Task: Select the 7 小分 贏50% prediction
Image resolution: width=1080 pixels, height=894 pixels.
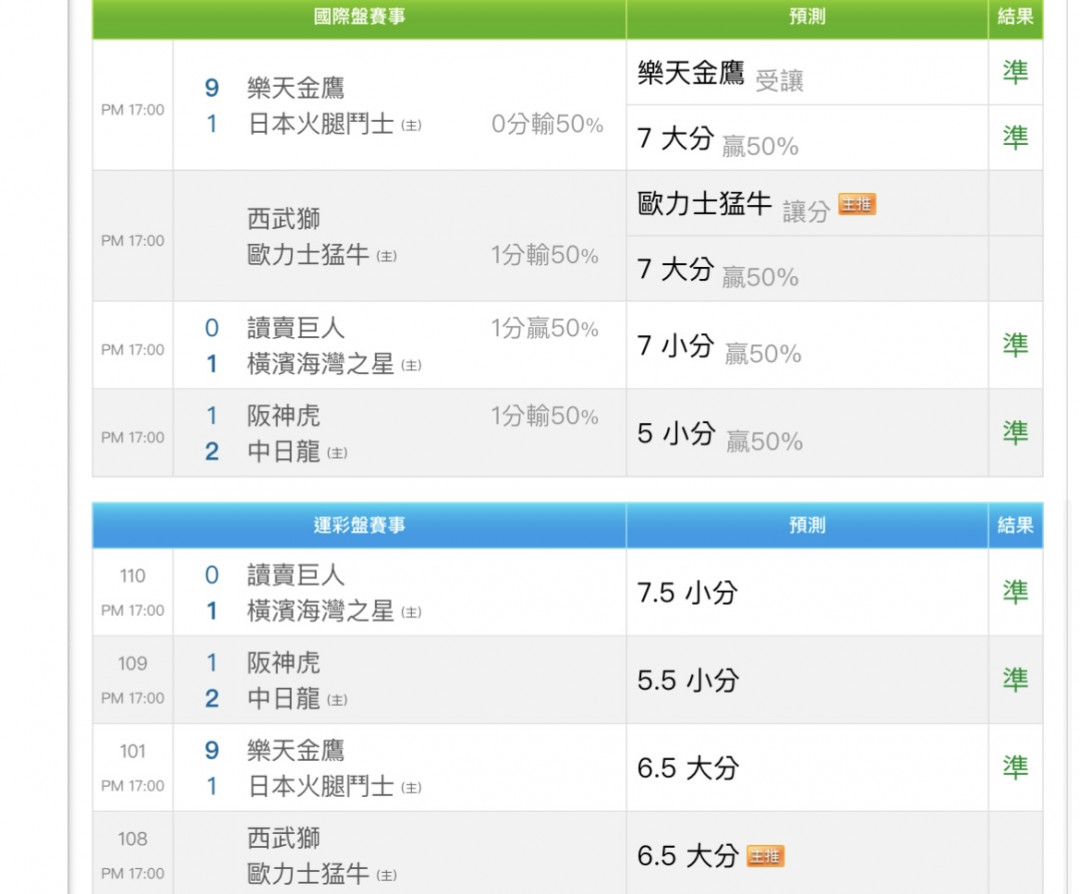Action: (719, 348)
